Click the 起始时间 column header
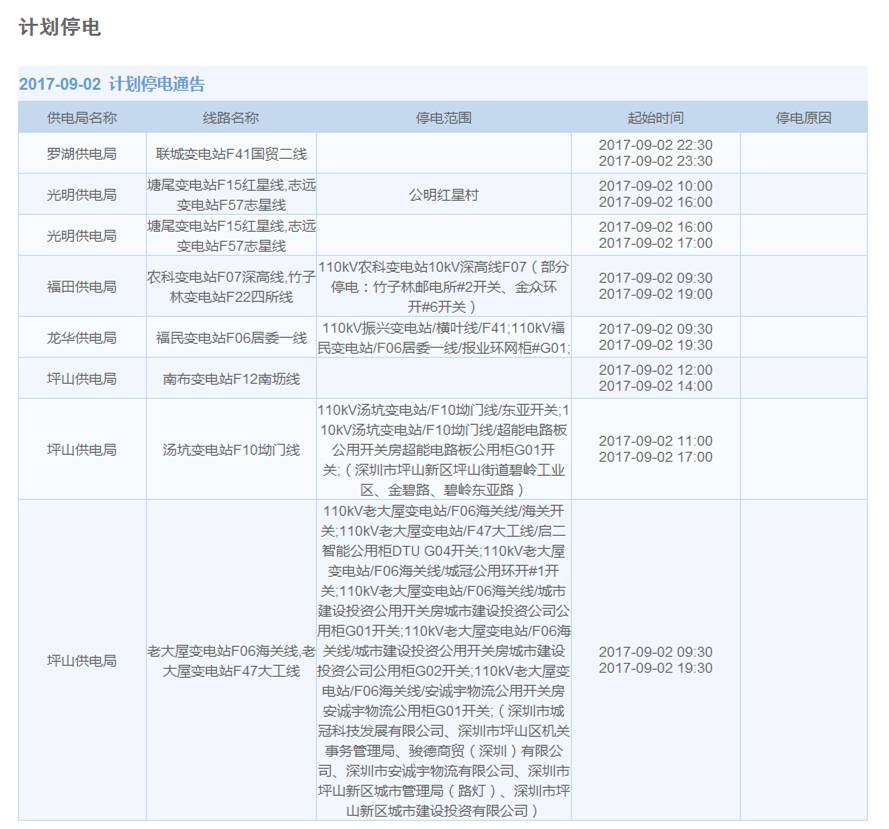The height and width of the screenshot is (829, 889). coord(655,118)
